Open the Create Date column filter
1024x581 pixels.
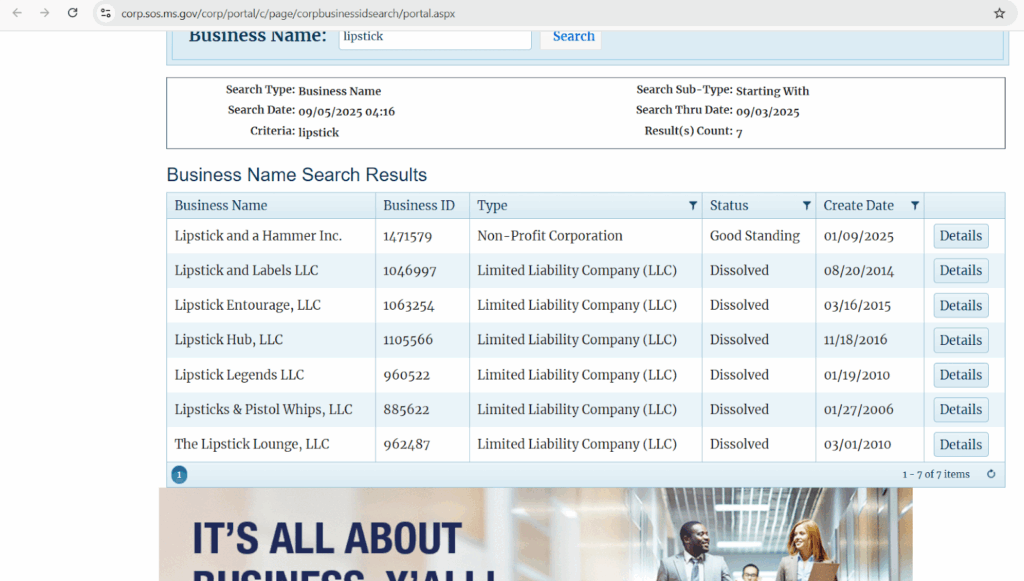coord(914,206)
